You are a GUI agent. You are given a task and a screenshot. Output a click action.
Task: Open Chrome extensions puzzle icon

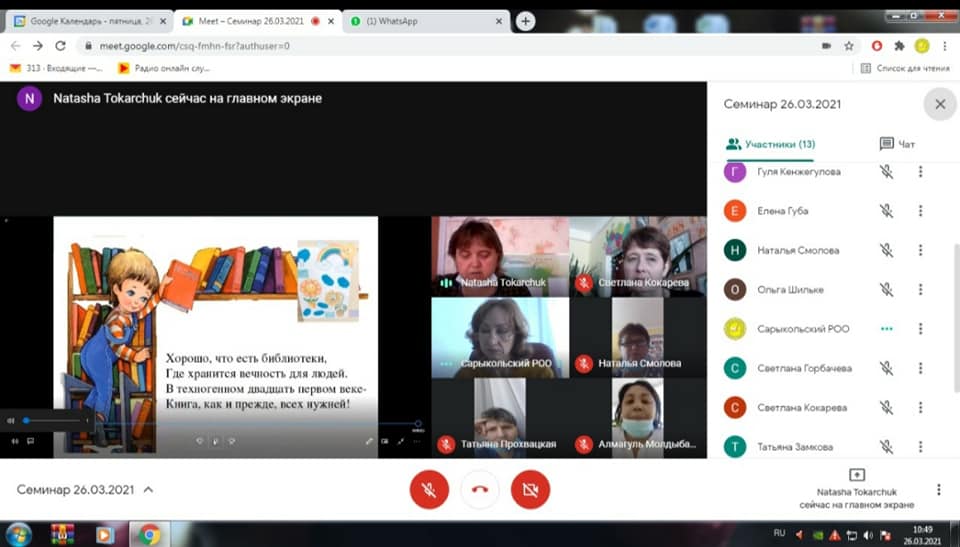click(x=899, y=46)
